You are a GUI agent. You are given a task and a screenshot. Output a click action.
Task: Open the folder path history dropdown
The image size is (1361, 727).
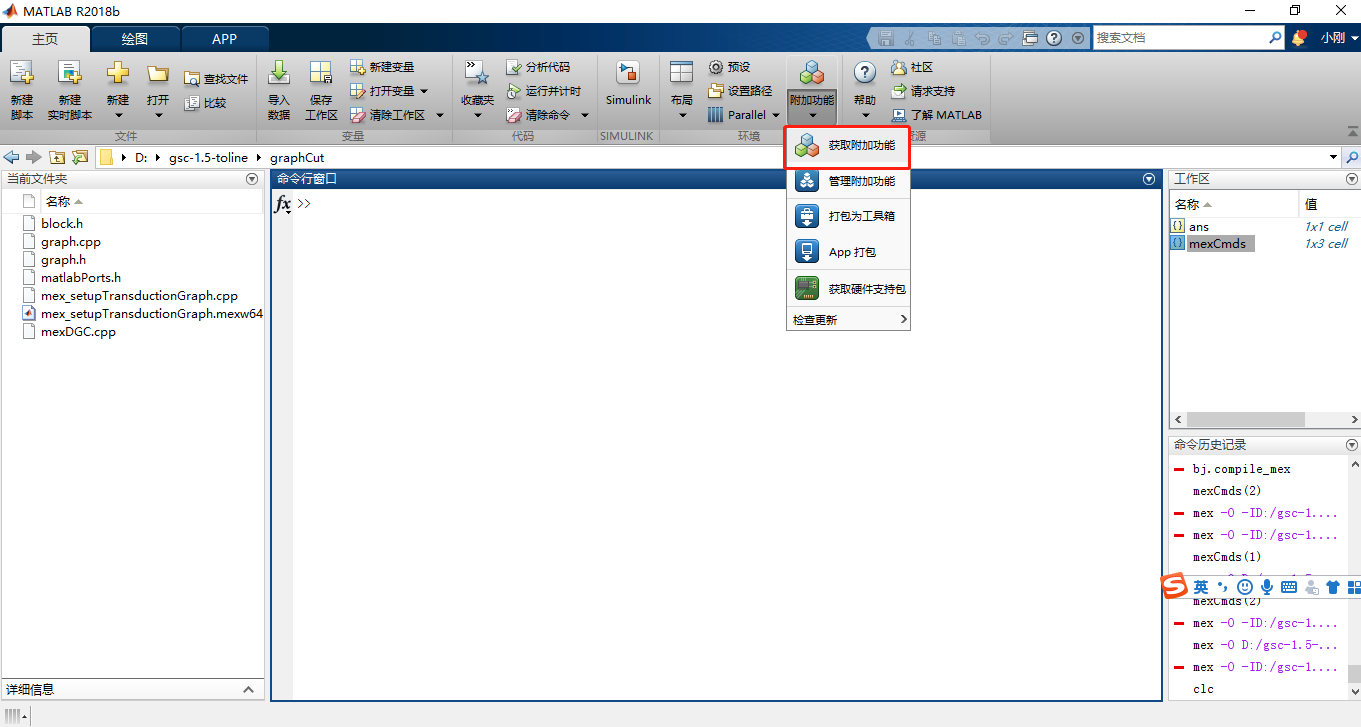1333,157
